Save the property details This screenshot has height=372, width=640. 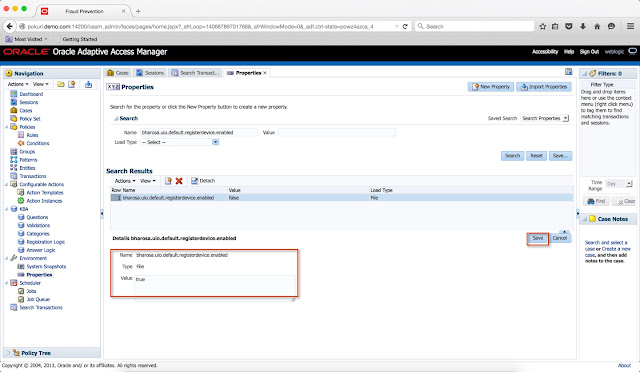(538, 238)
